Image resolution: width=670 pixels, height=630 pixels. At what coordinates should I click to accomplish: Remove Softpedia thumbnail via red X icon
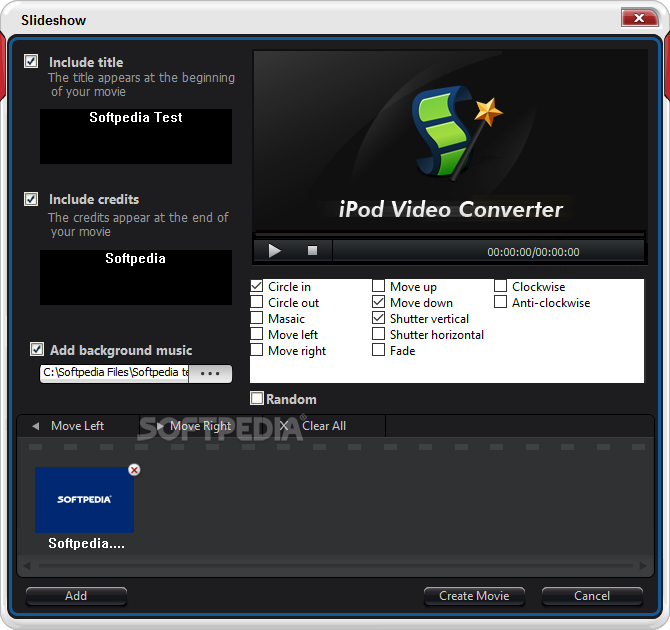[x=134, y=470]
